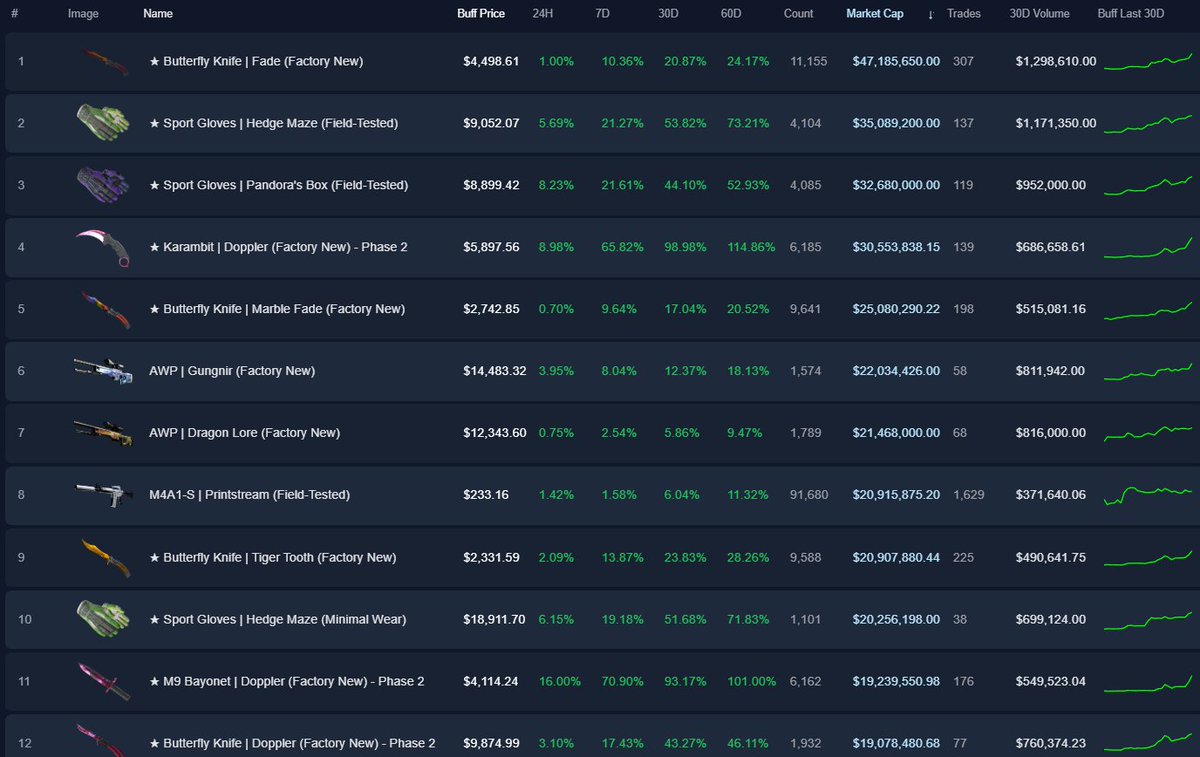Image resolution: width=1200 pixels, height=757 pixels.
Task: Sort by Name column header
Action: pos(158,14)
